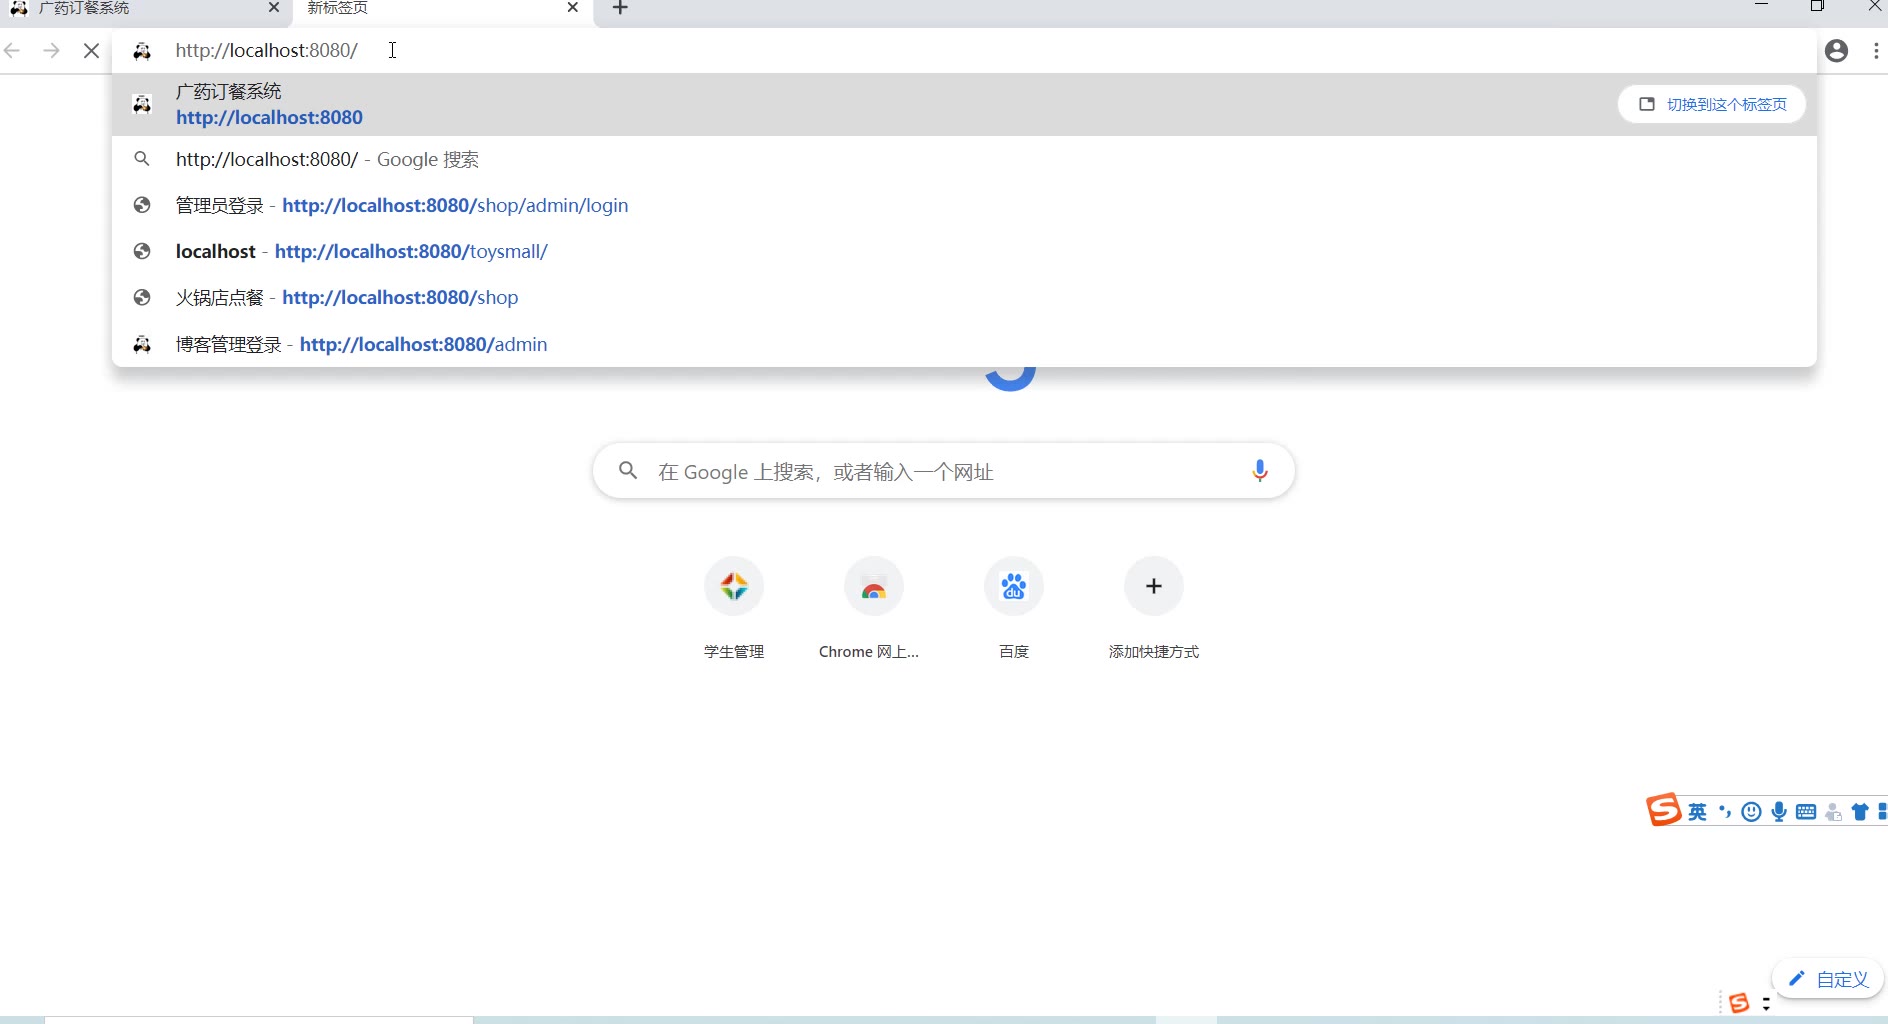Choose the 广药订餐系统 localhost:8080 suggestion
This screenshot has width=1888, height=1024.
[x=964, y=104]
